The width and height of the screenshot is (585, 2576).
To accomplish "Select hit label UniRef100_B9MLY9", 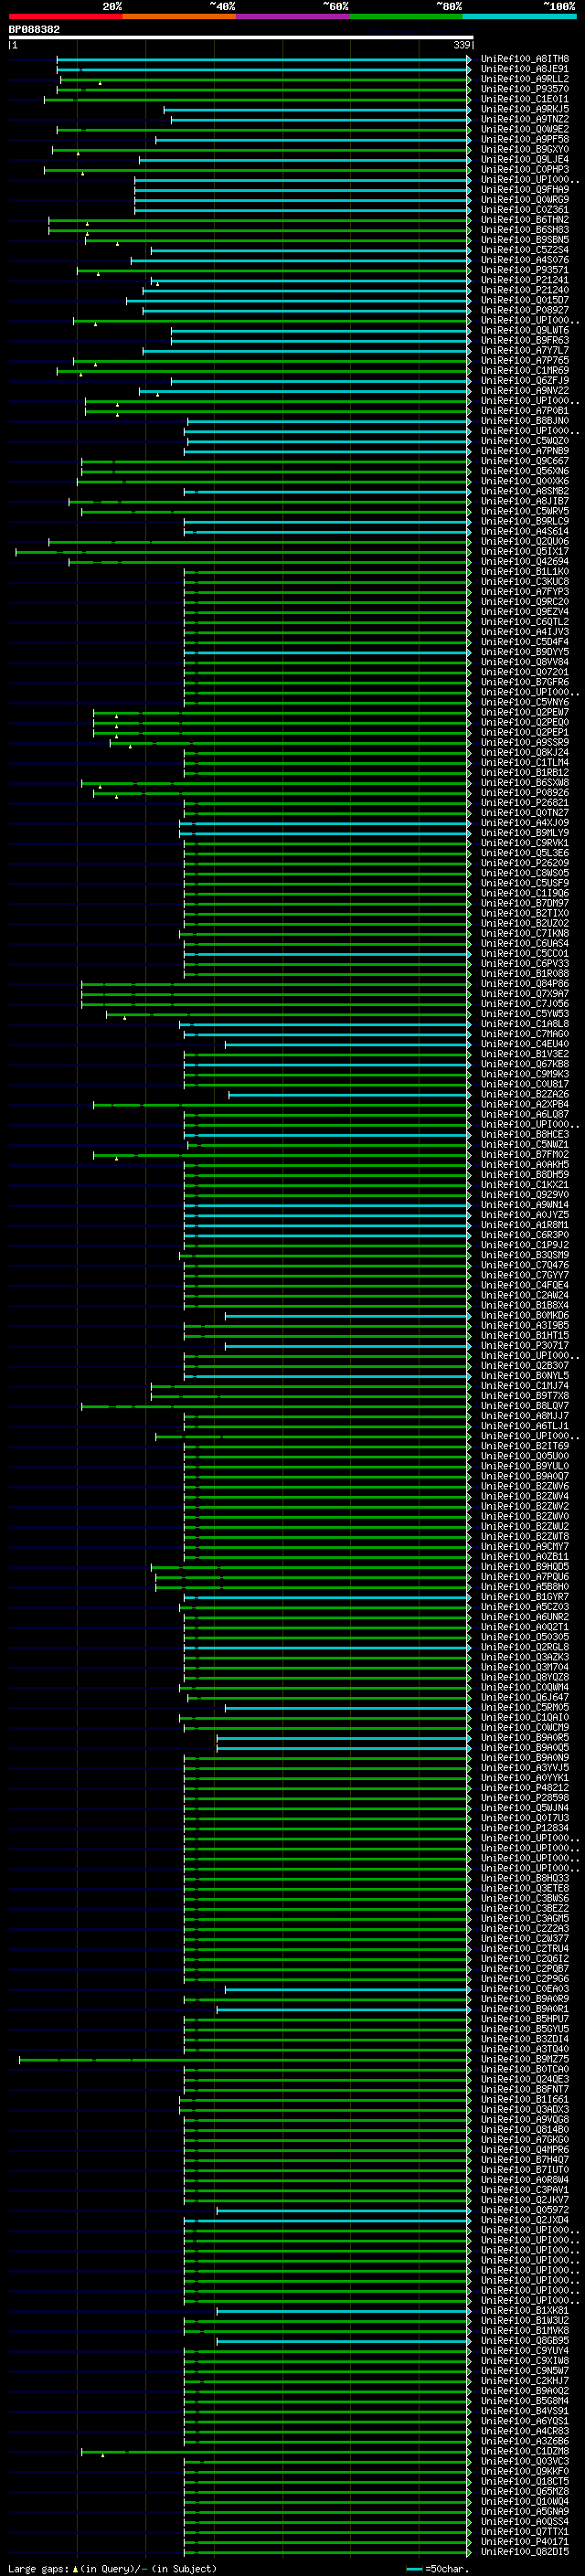I will coord(524,833).
